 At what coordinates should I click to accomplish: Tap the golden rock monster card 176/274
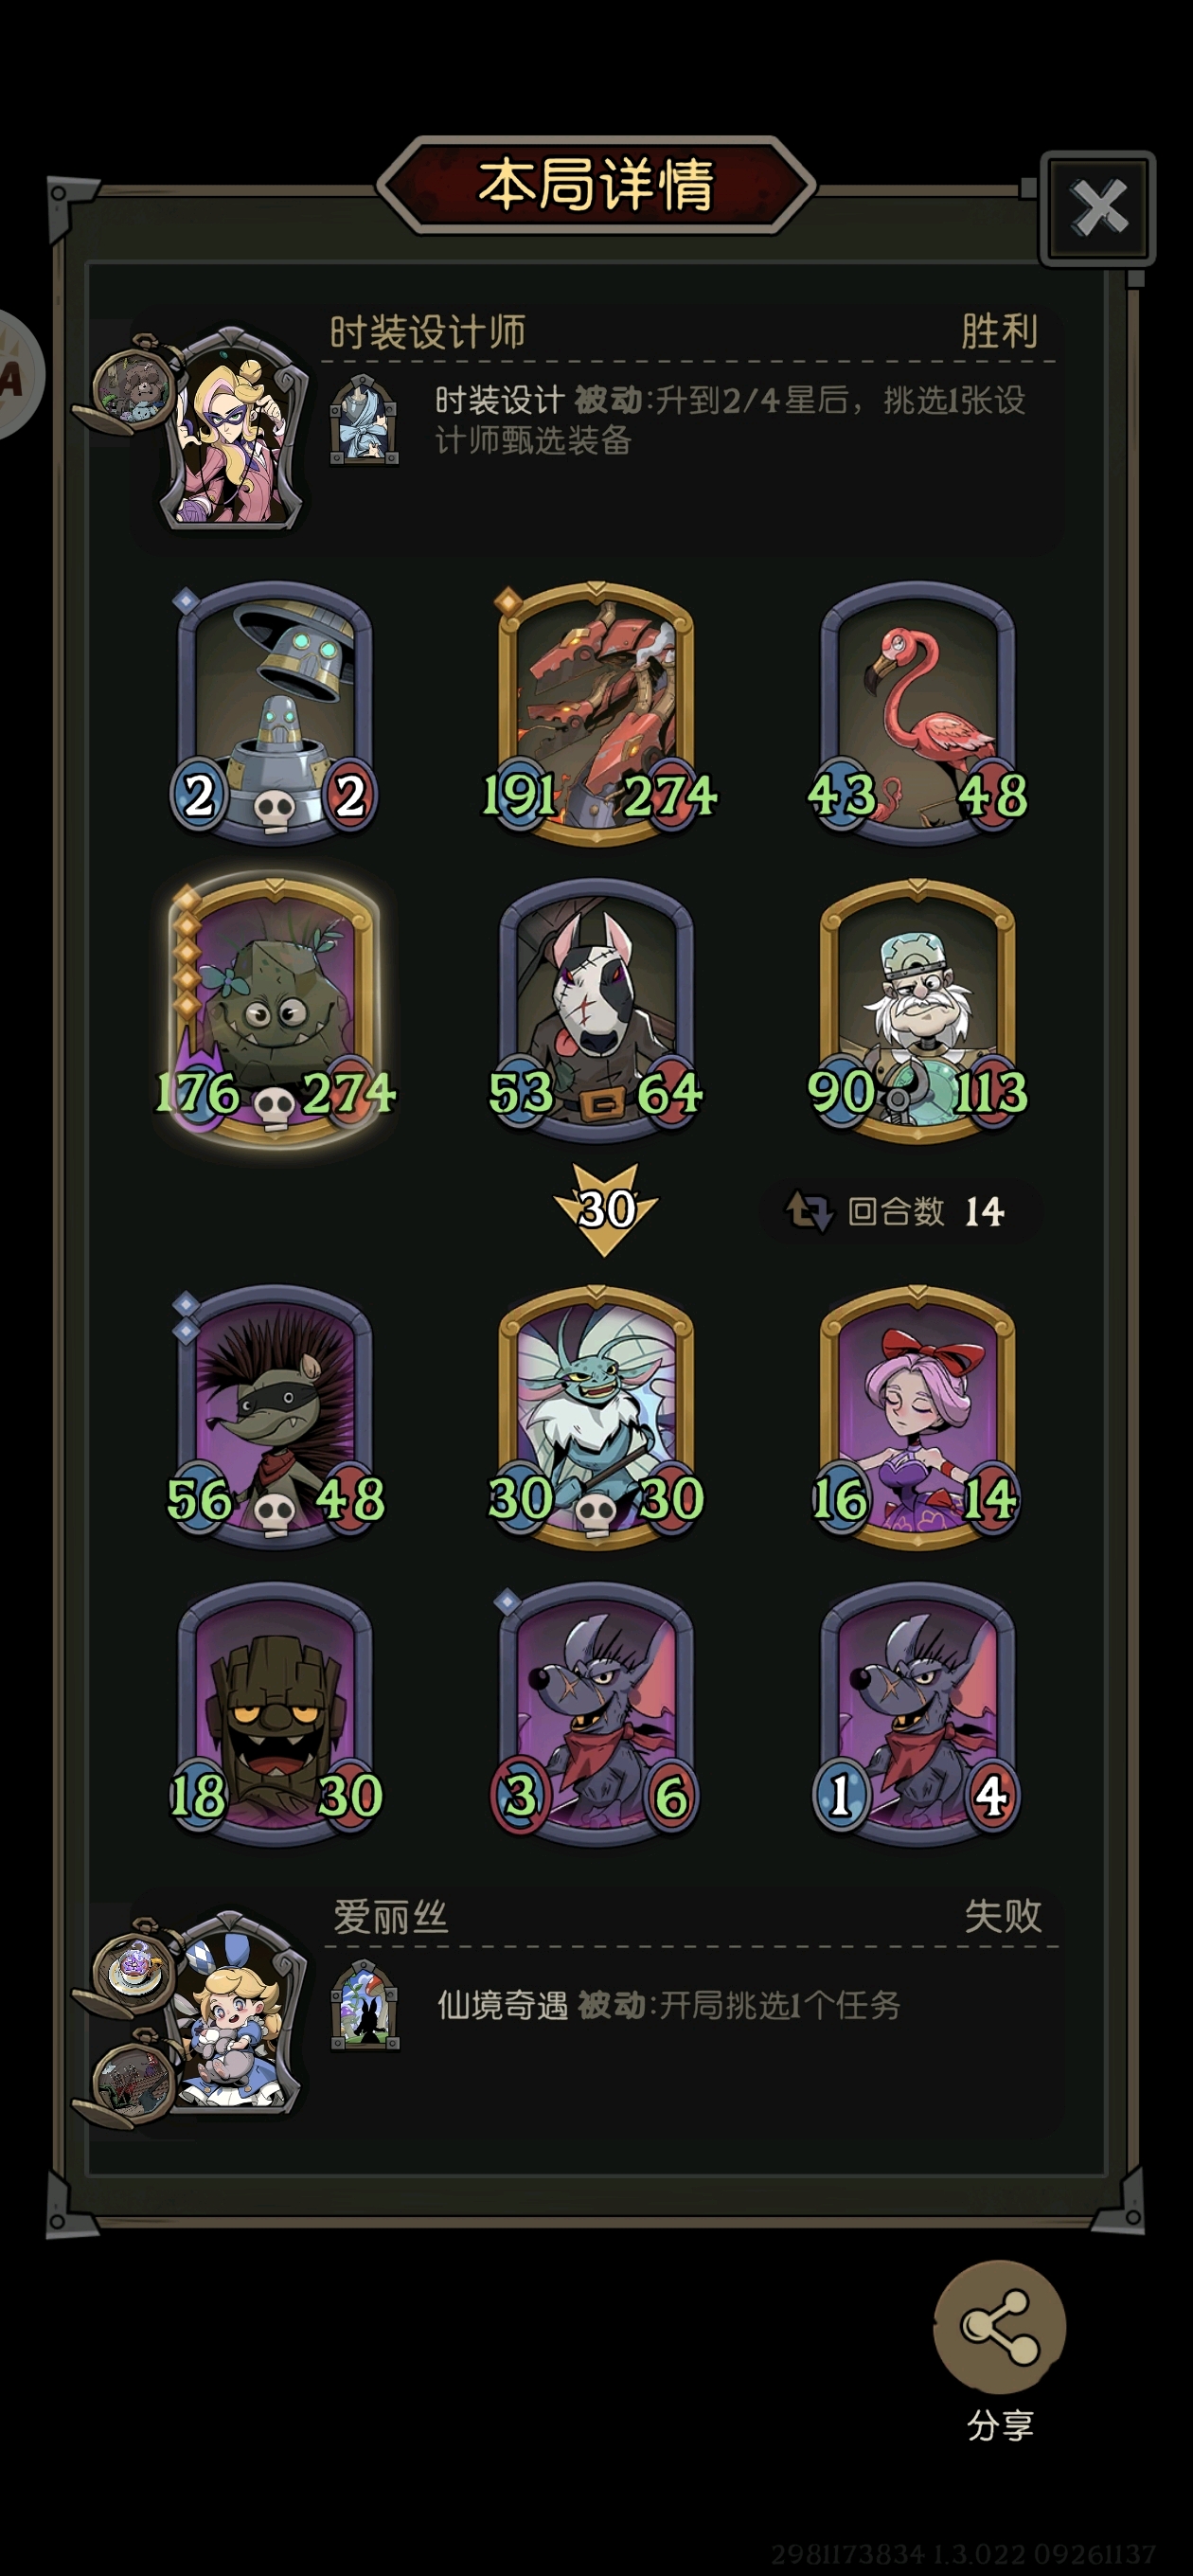[275, 1010]
